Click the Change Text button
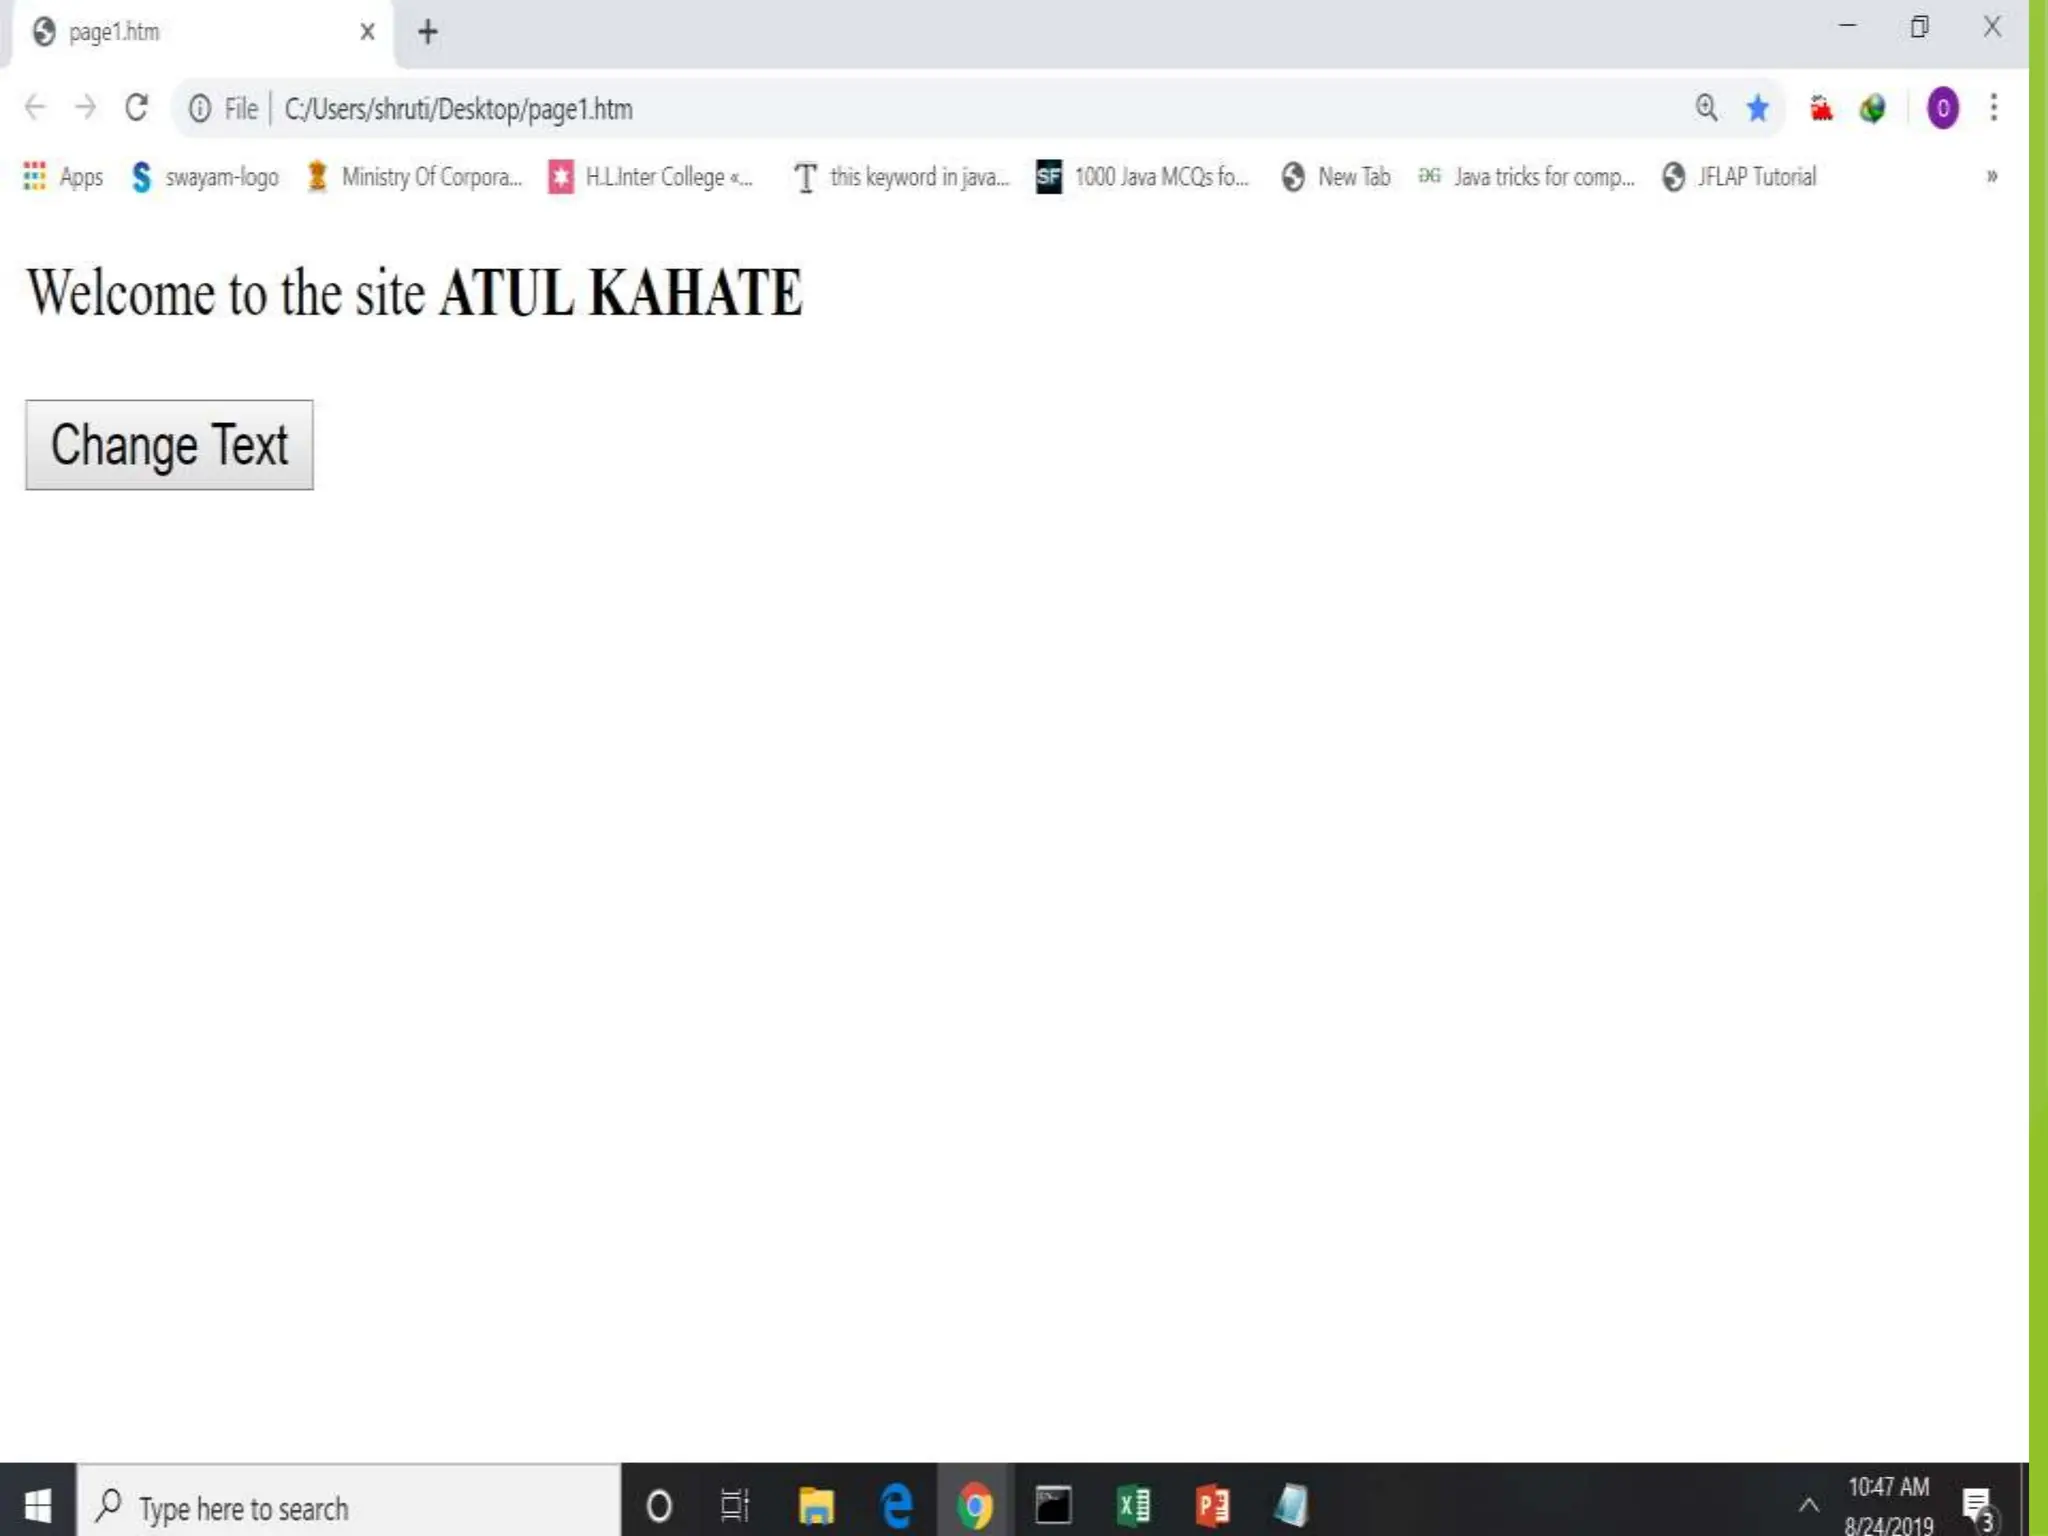2048x1536 pixels. pyautogui.click(x=169, y=445)
